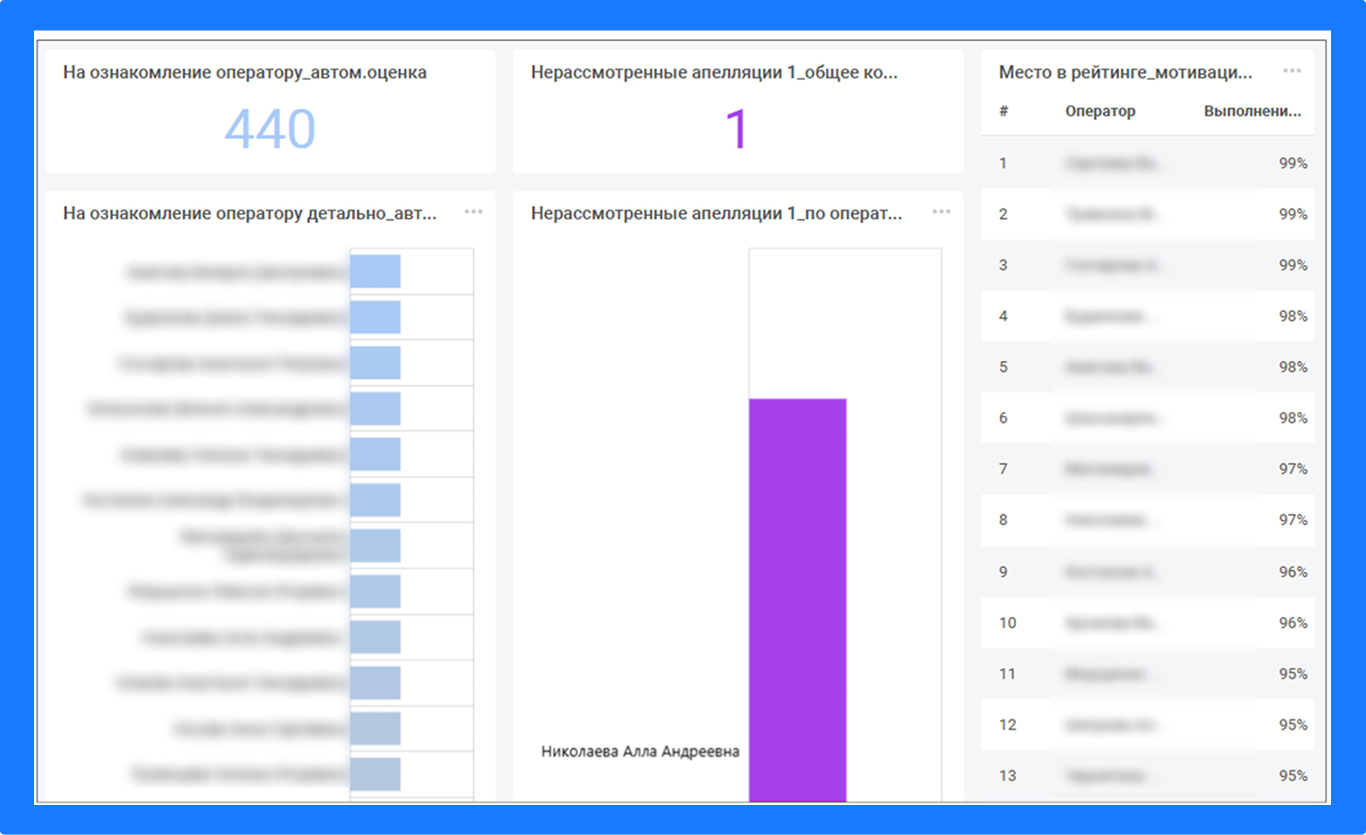Select the row ranked 1 in the rating table
1366x835 pixels.
coord(1148,162)
